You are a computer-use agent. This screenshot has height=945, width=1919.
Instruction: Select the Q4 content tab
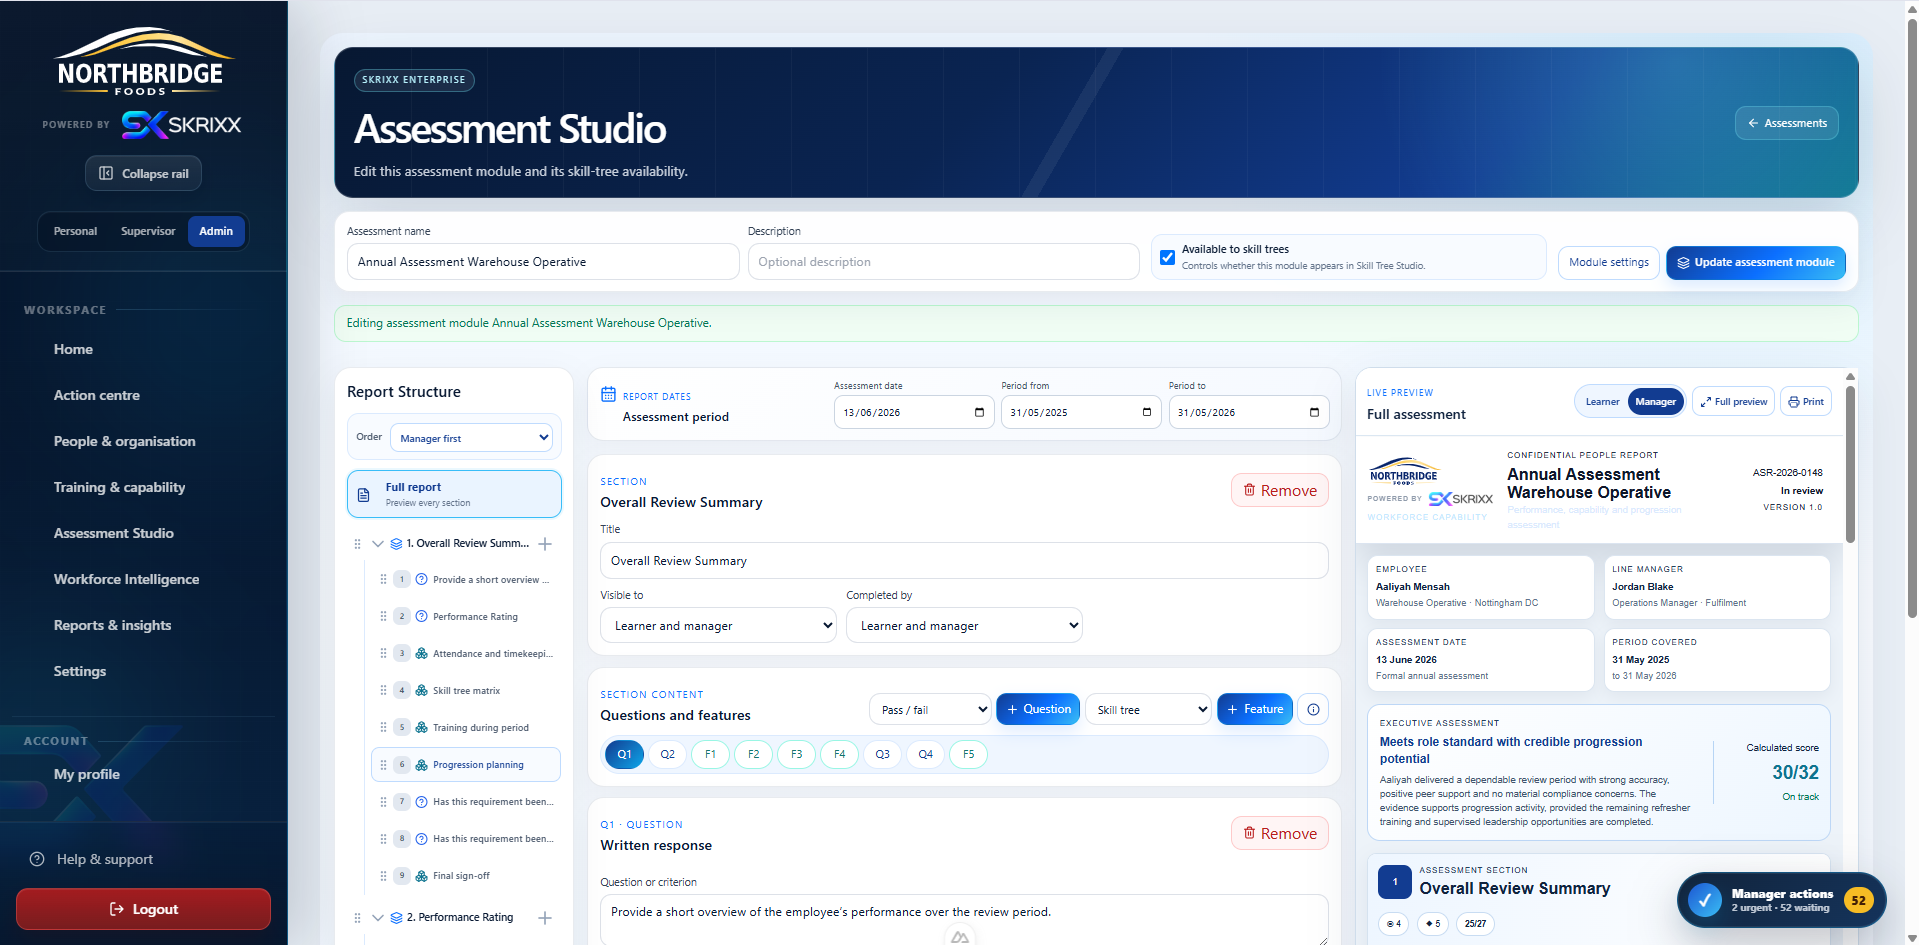point(925,754)
